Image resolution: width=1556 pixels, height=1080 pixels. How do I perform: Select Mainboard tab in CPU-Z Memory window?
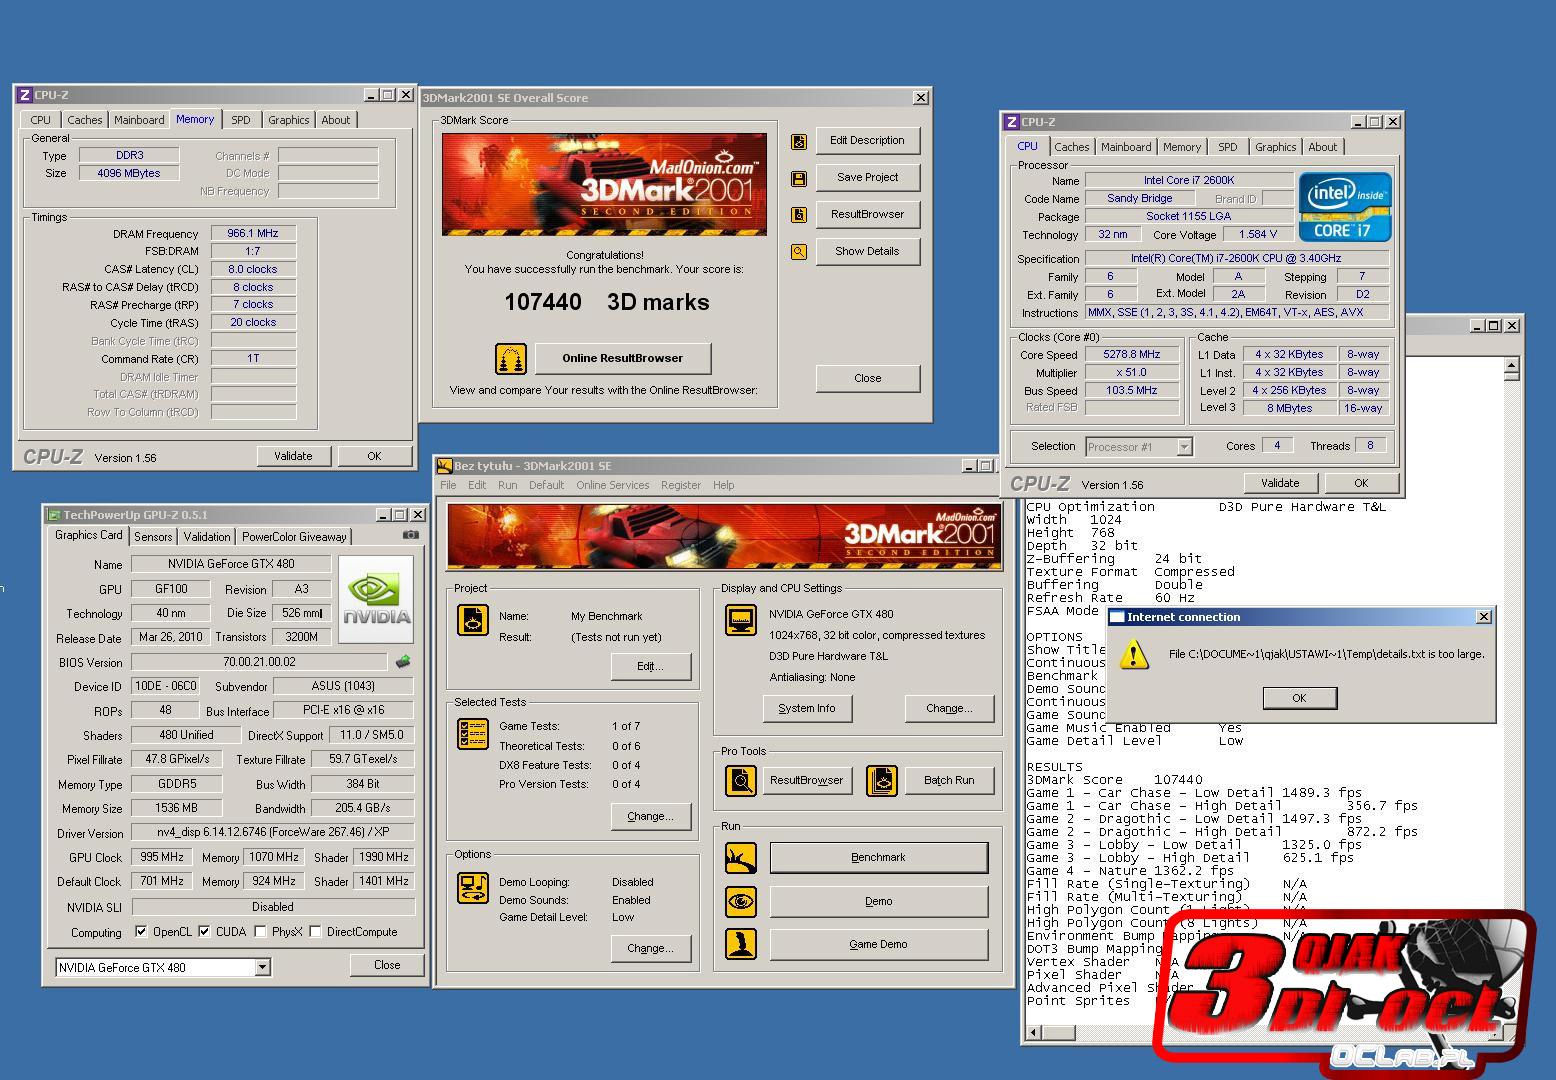click(139, 120)
